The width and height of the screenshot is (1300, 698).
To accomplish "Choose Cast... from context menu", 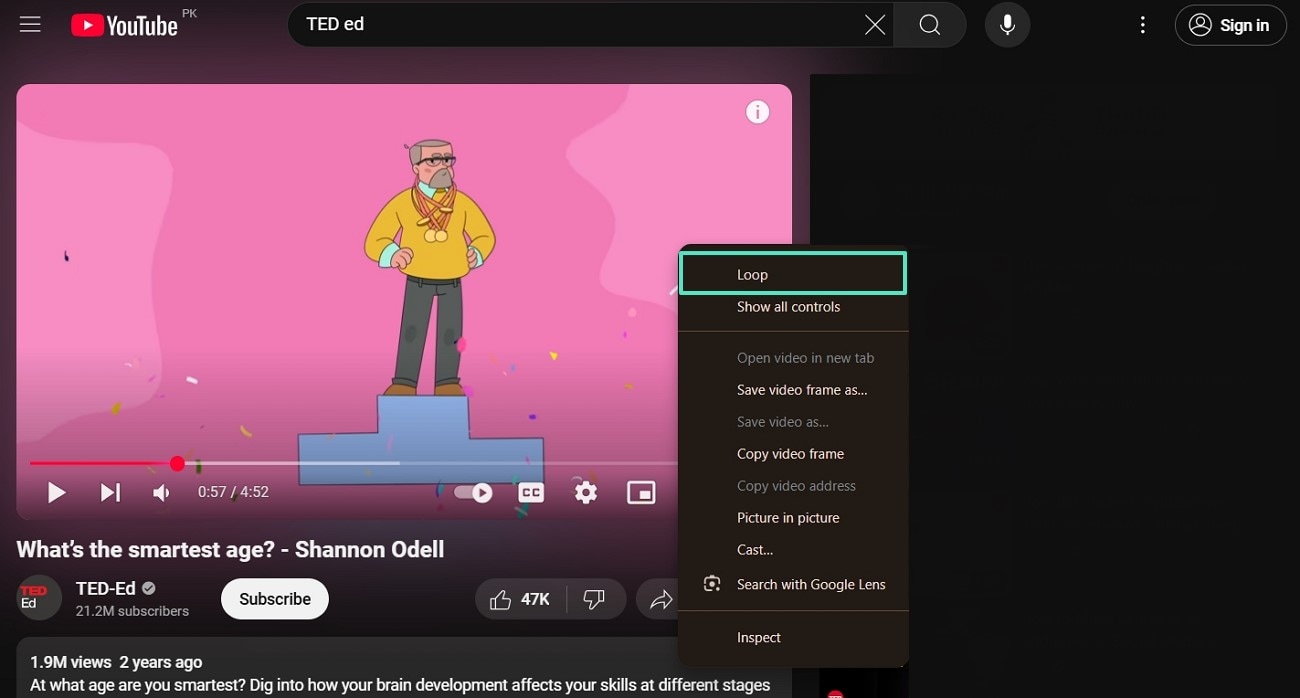I will (793, 550).
